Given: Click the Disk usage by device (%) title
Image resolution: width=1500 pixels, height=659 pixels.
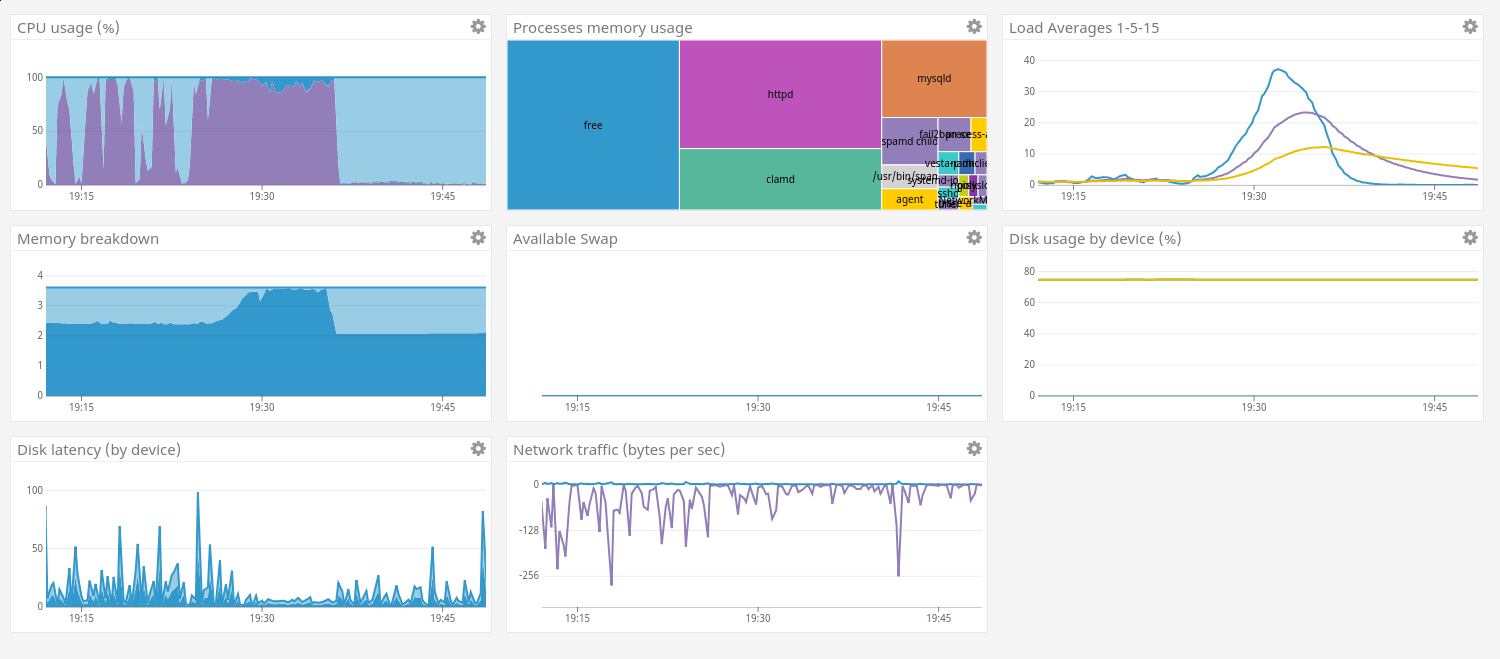Looking at the screenshot, I should (1095, 239).
